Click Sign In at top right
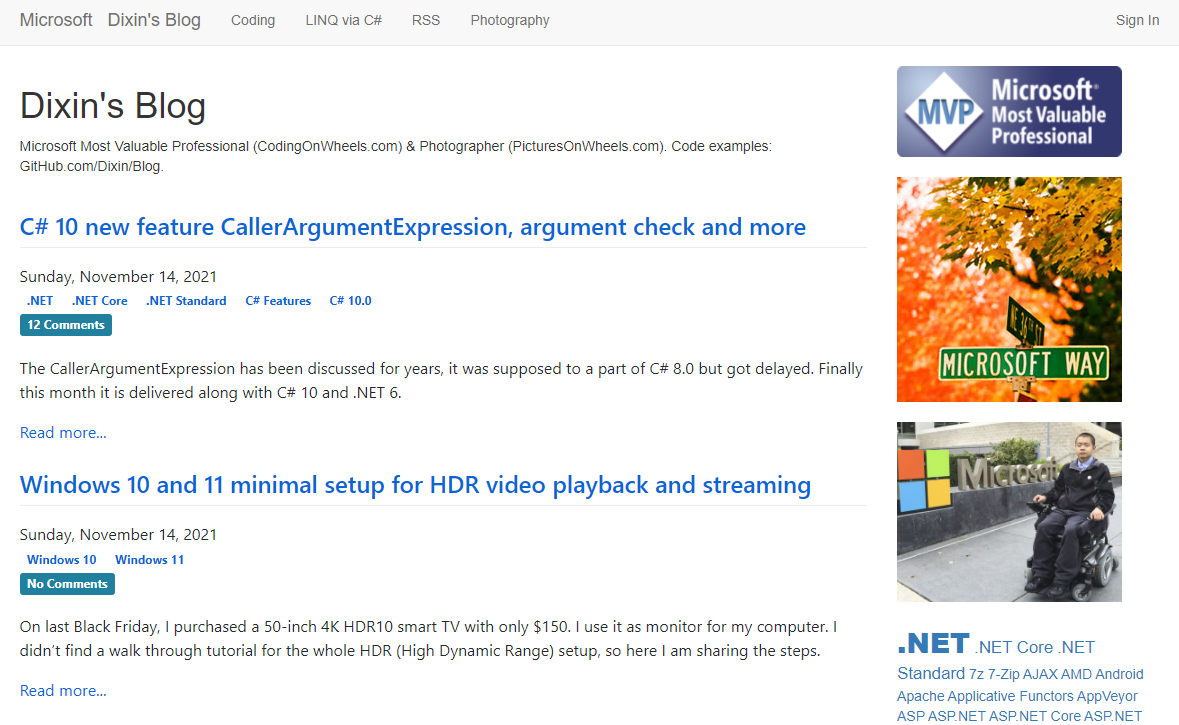 click(x=1137, y=20)
